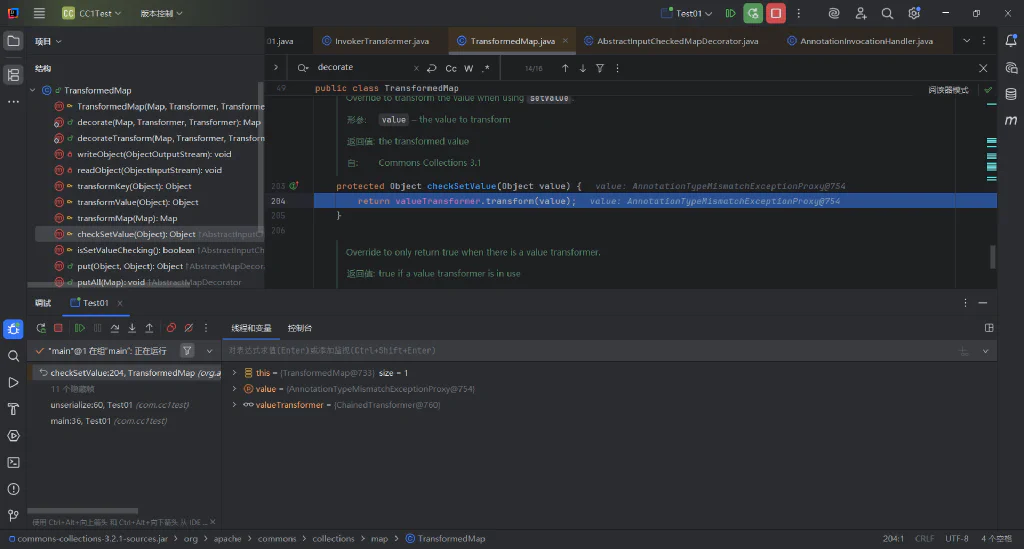1024x549 pixels.
Task: Switch to InvokerTransformer.java tab
Action: 376,40
